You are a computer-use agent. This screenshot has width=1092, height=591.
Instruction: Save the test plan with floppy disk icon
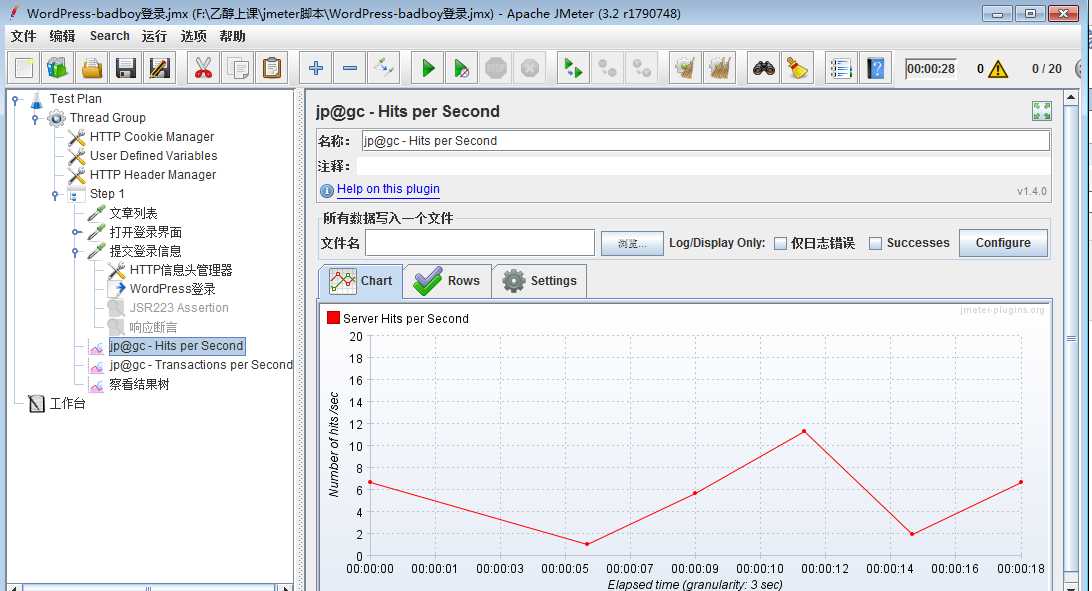click(126, 68)
